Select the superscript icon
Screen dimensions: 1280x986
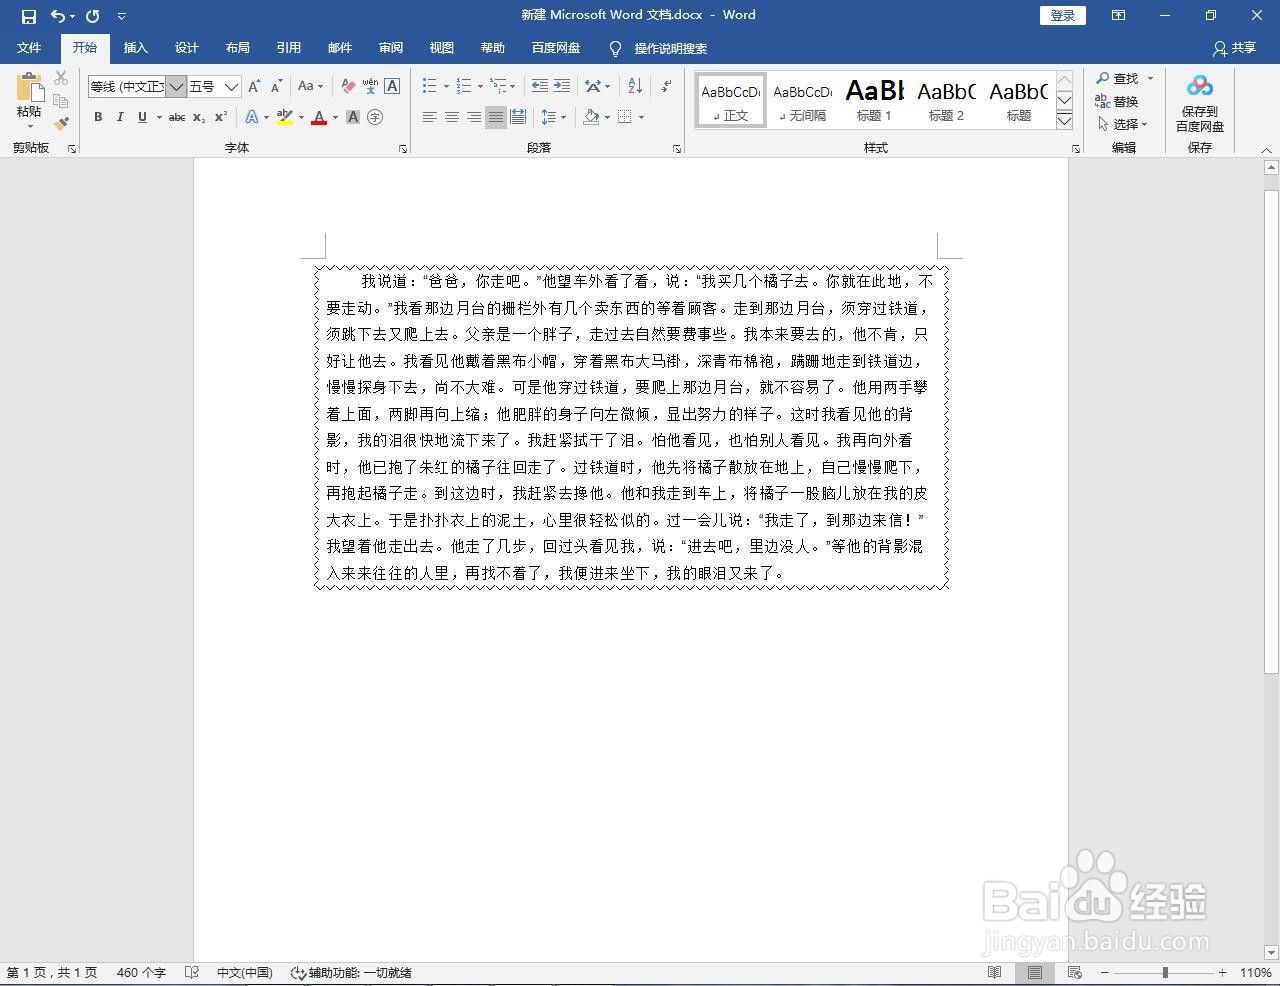pyautogui.click(x=220, y=117)
